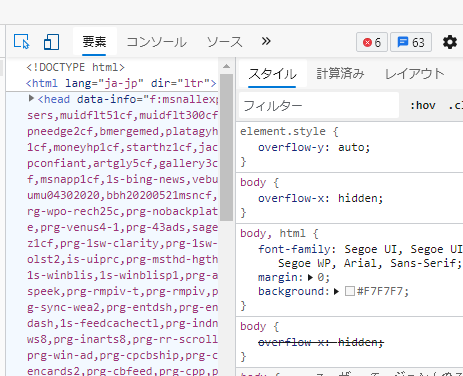Screen dimensions: 463x376
Task: Click the margin value 0
Action: click(321, 277)
